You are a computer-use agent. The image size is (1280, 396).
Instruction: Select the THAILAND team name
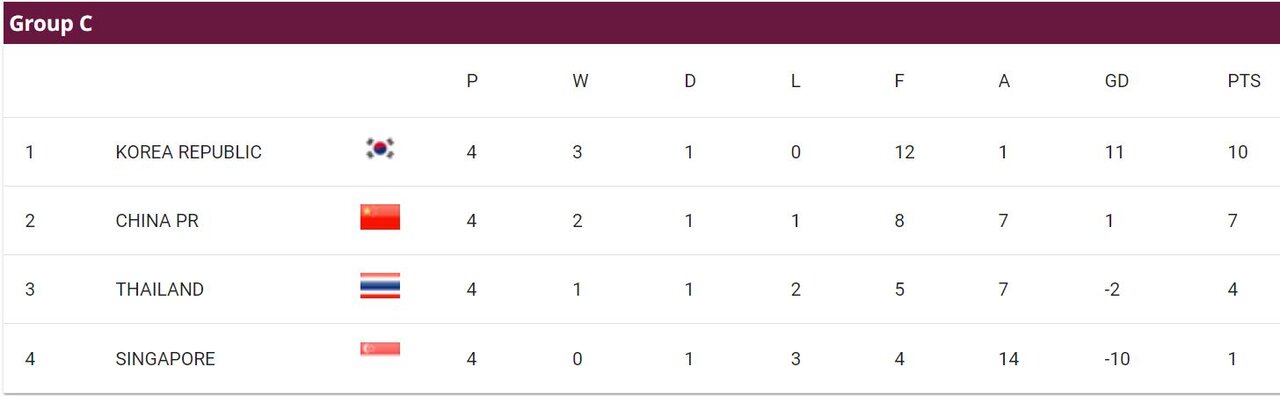click(x=160, y=289)
